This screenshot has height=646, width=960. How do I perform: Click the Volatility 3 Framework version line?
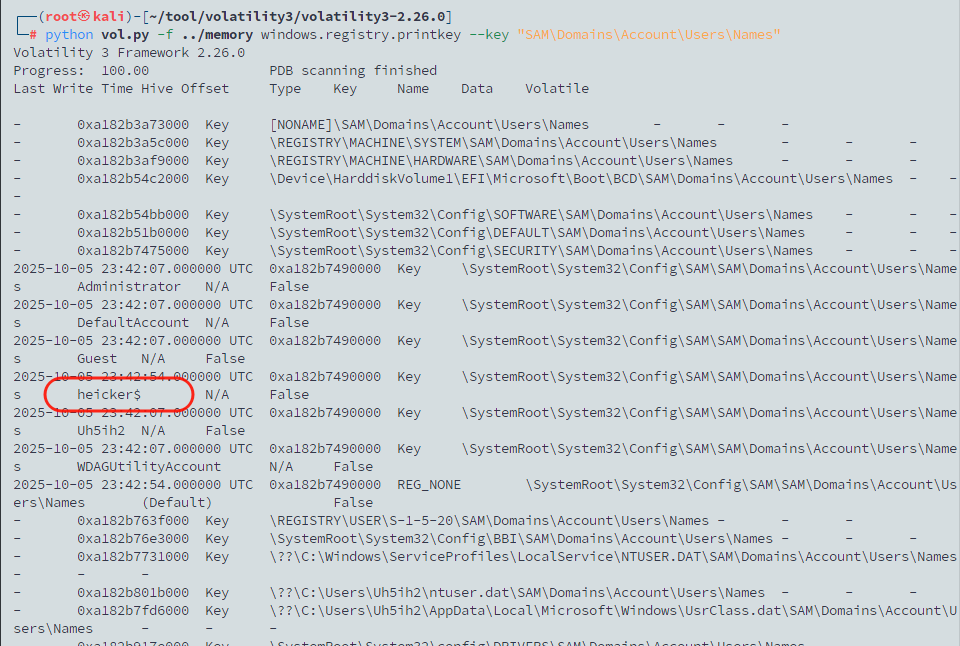tap(129, 53)
